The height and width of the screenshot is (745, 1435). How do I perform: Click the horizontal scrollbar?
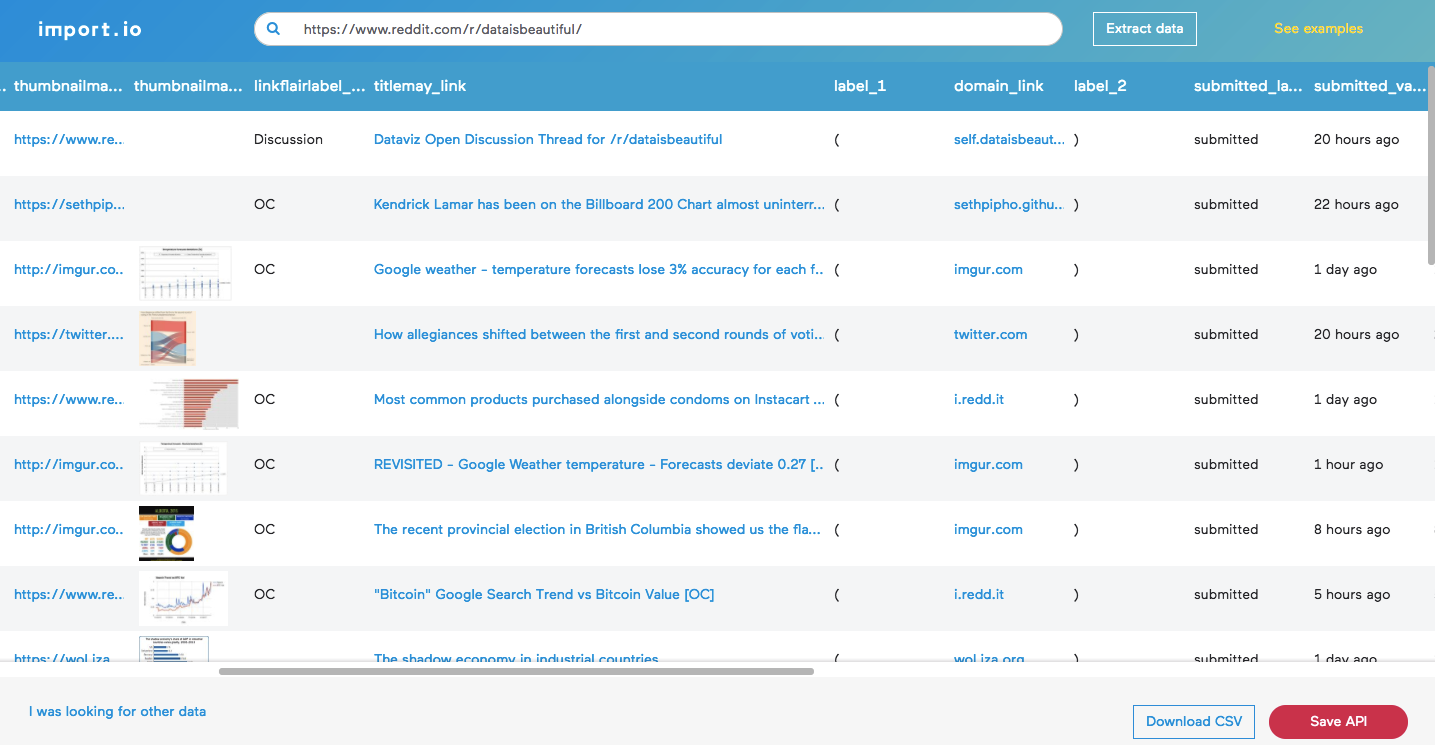coord(516,671)
